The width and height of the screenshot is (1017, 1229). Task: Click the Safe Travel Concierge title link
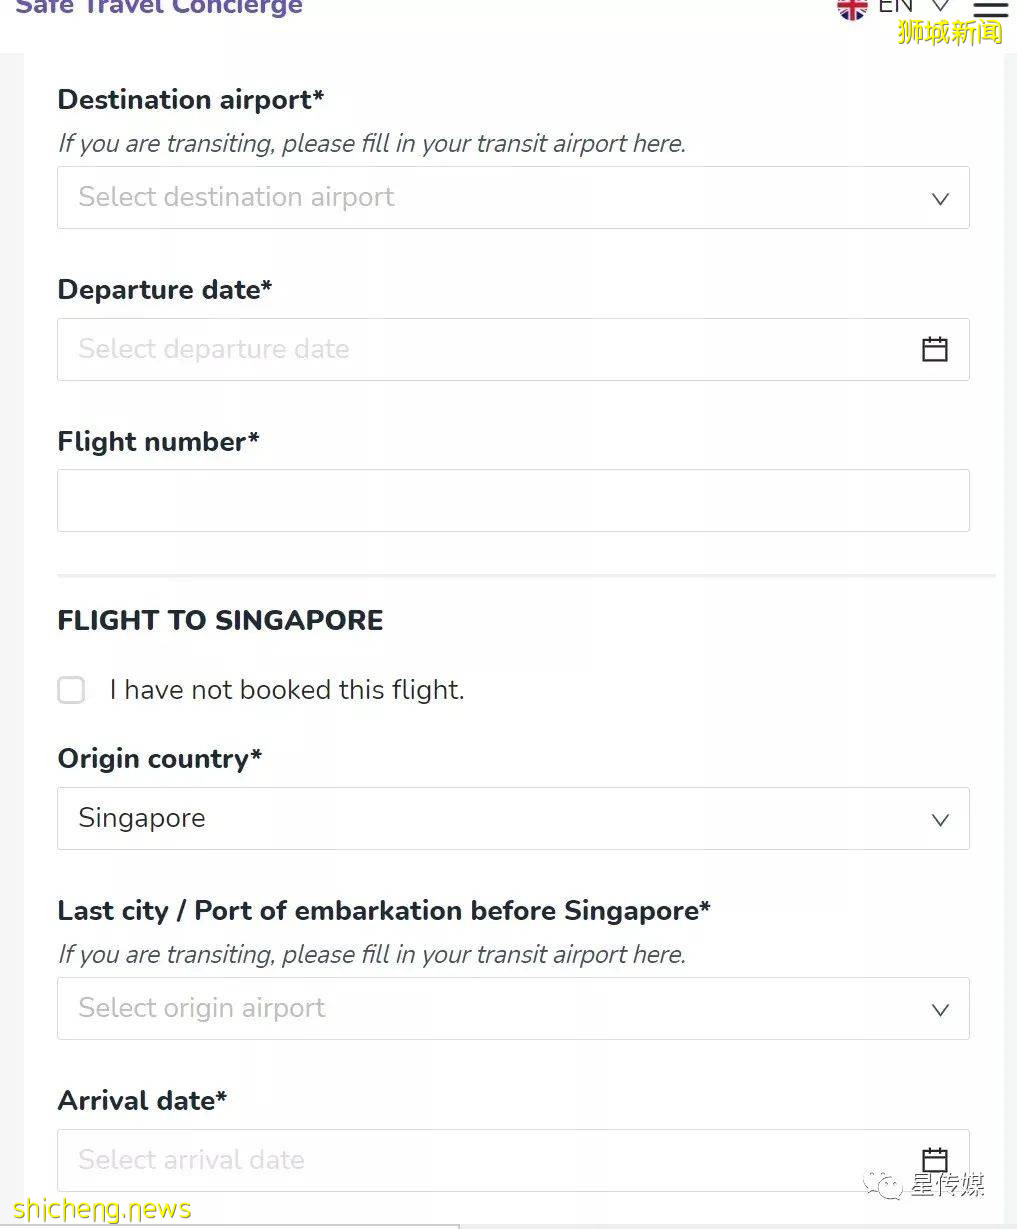(x=159, y=8)
